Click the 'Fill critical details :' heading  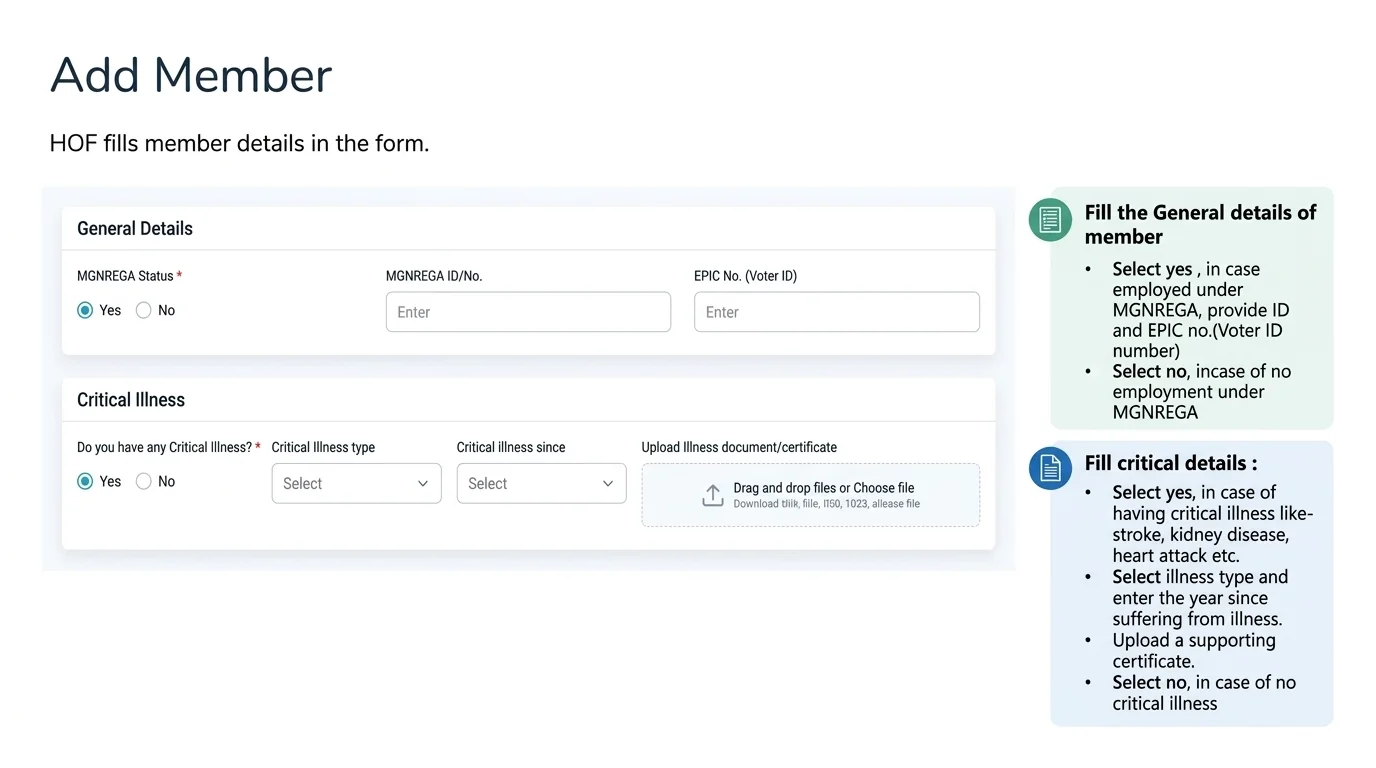1171,463
